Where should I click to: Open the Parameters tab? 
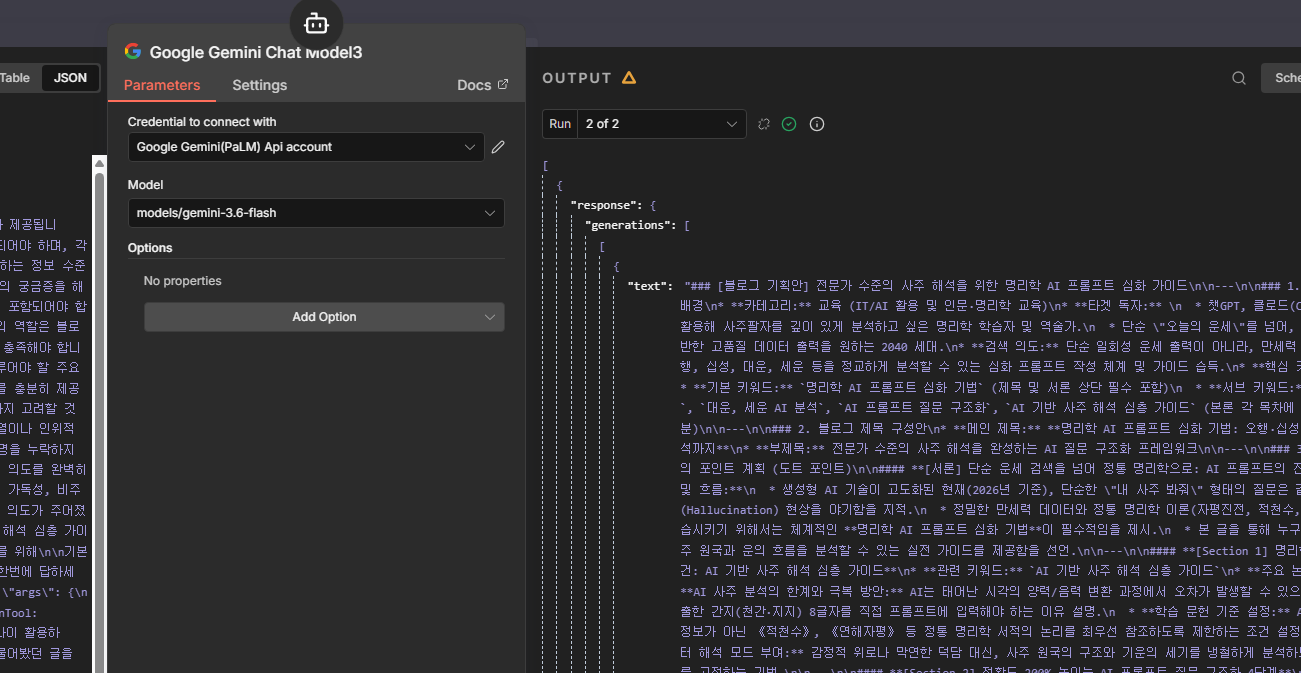pos(162,85)
